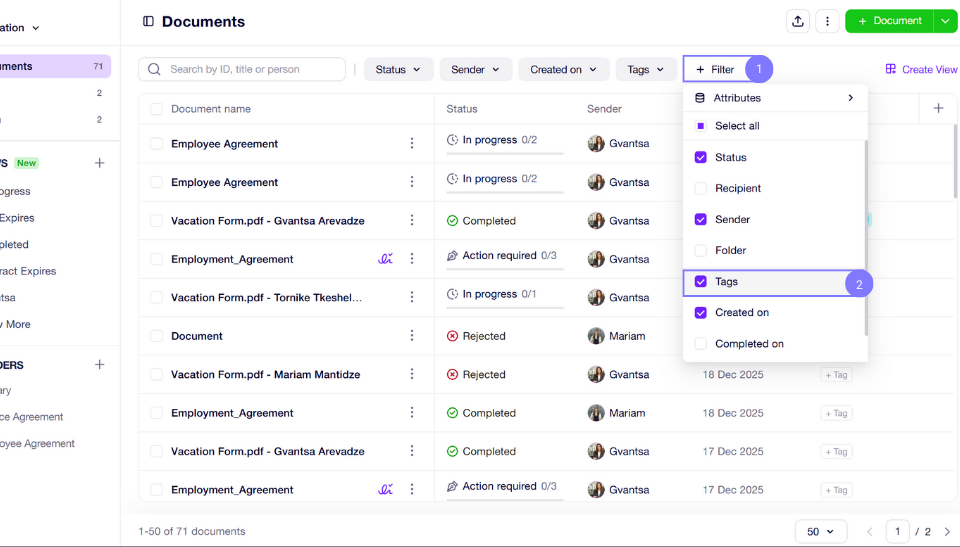This screenshot has width=960, height=547.
Task: Toggle the sidebar panel icon beside Documents
Action: tap(148, 21)
